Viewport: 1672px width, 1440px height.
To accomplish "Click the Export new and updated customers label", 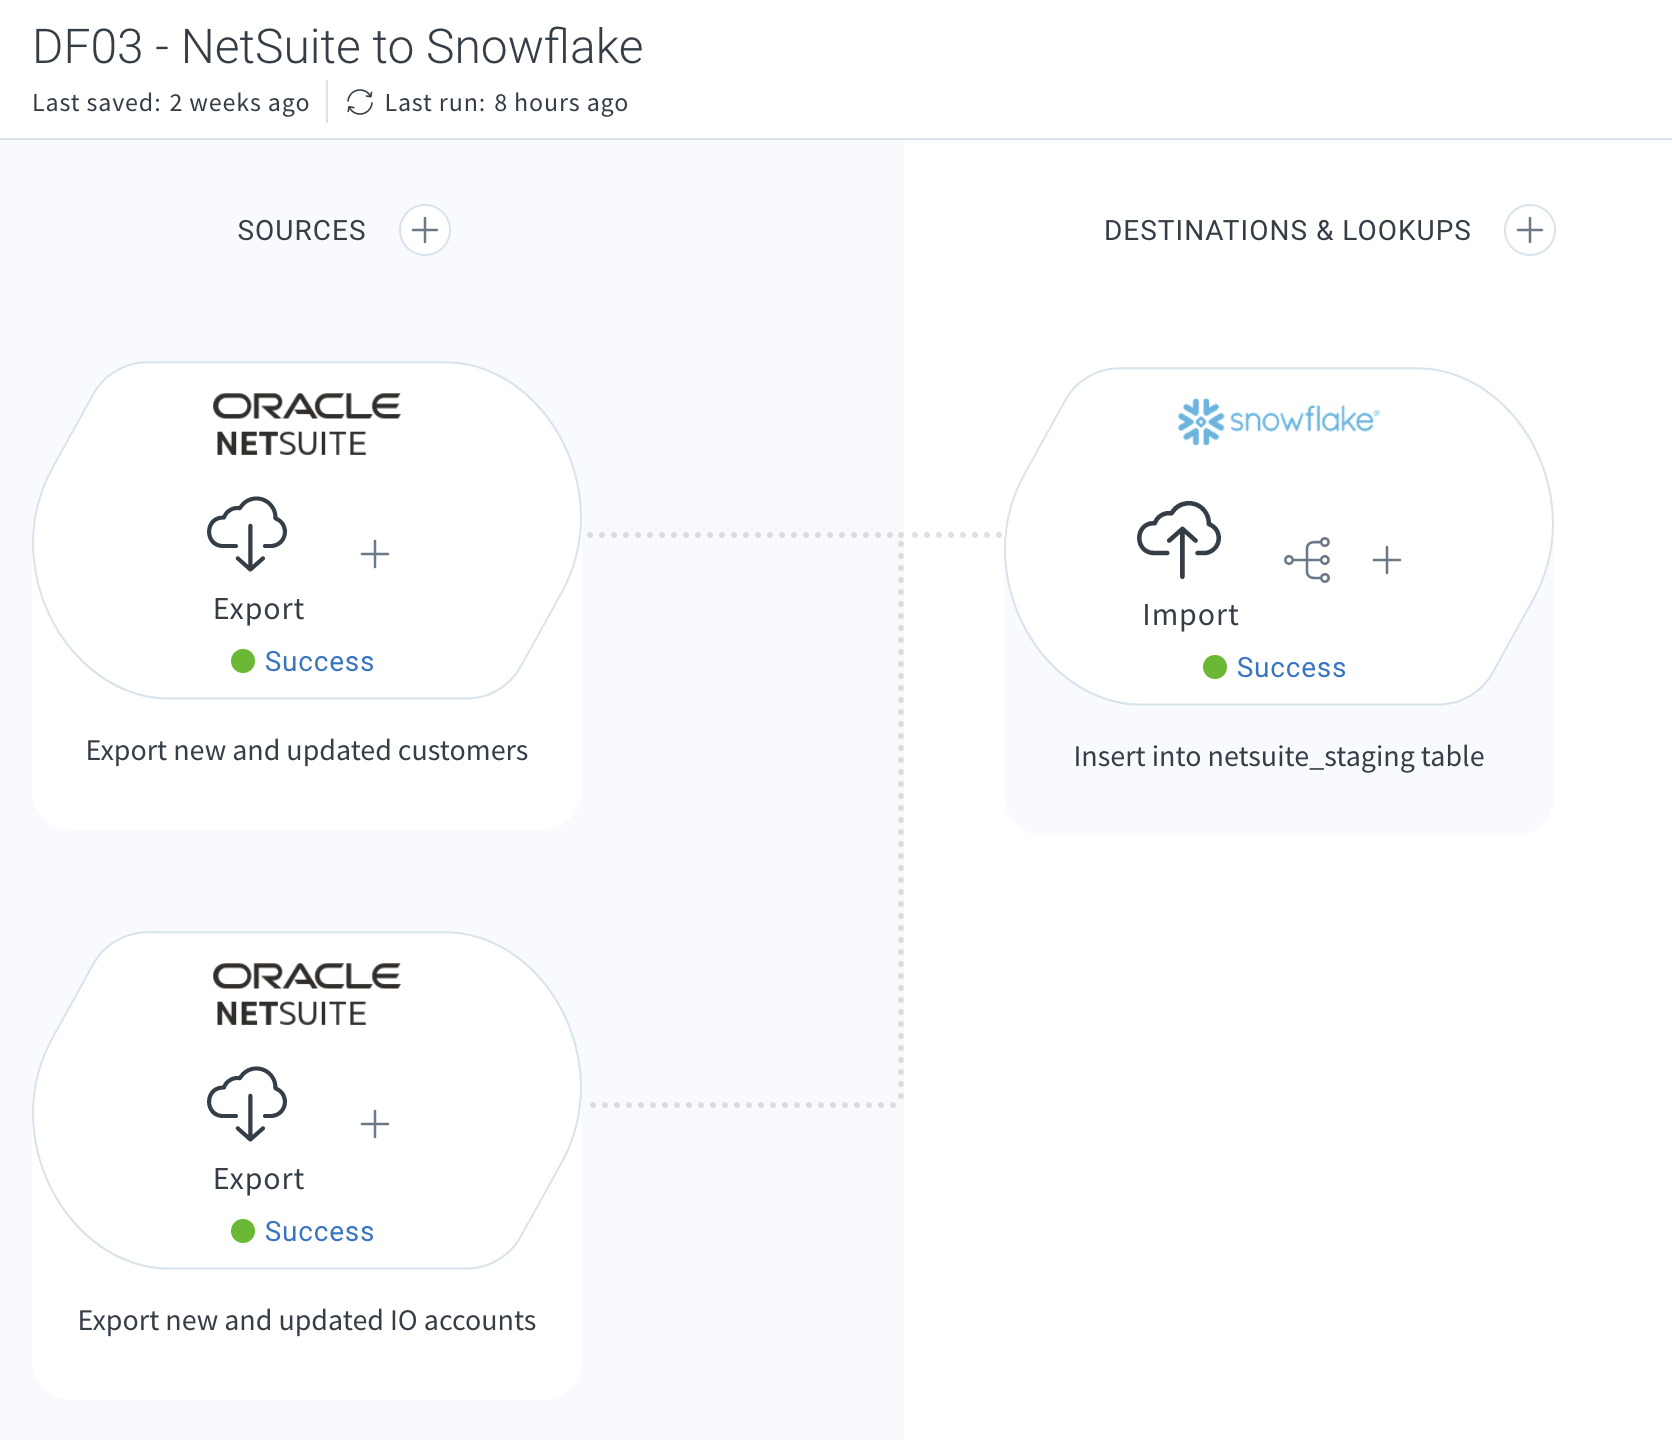I will (307, 750).
